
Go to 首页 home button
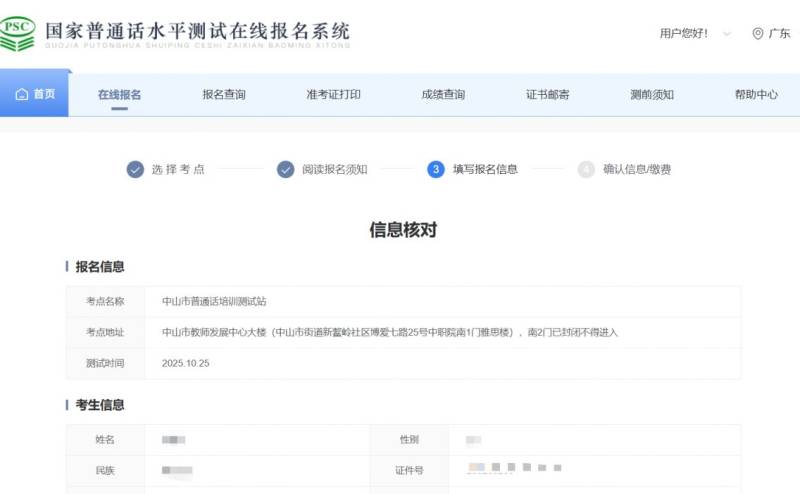(x=36, y=94)
